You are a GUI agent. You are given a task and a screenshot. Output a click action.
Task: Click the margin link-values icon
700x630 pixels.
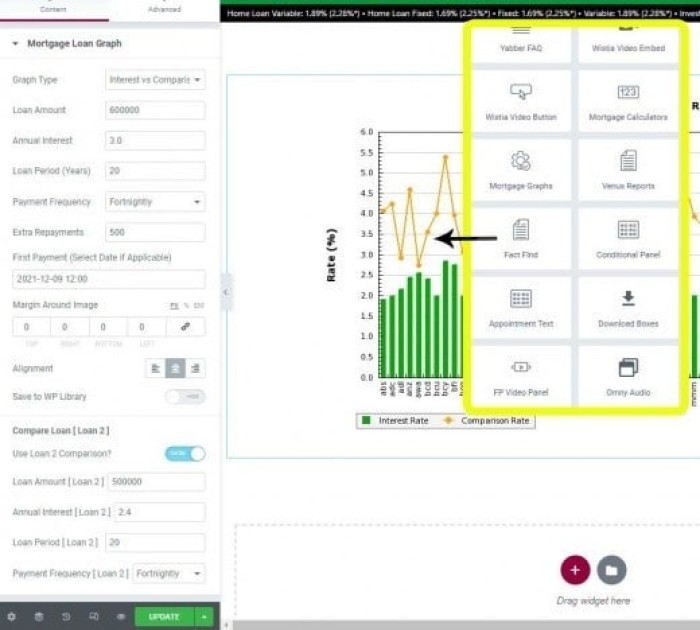pos(185,327)
